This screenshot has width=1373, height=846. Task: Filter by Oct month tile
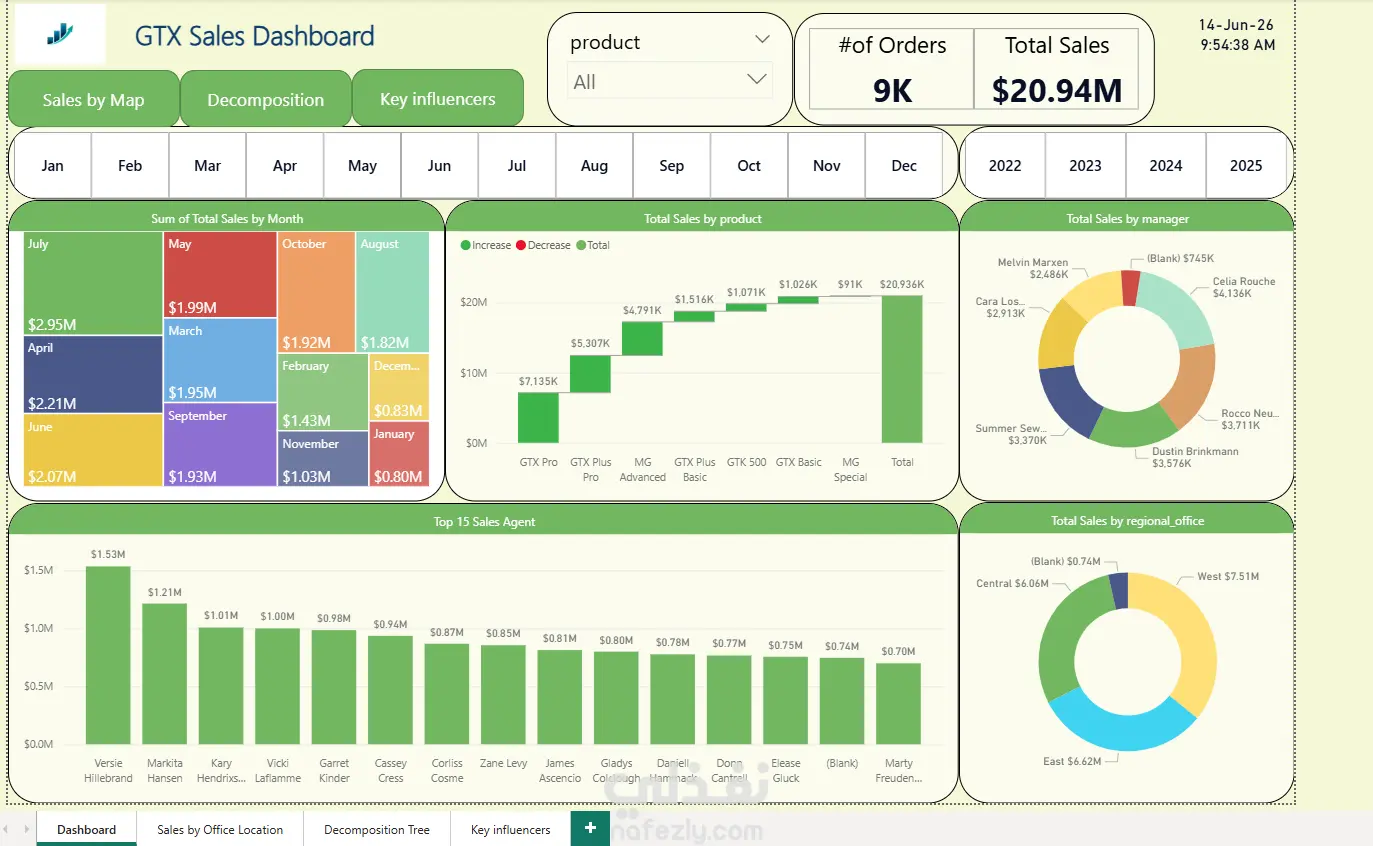tap(749, 165)
